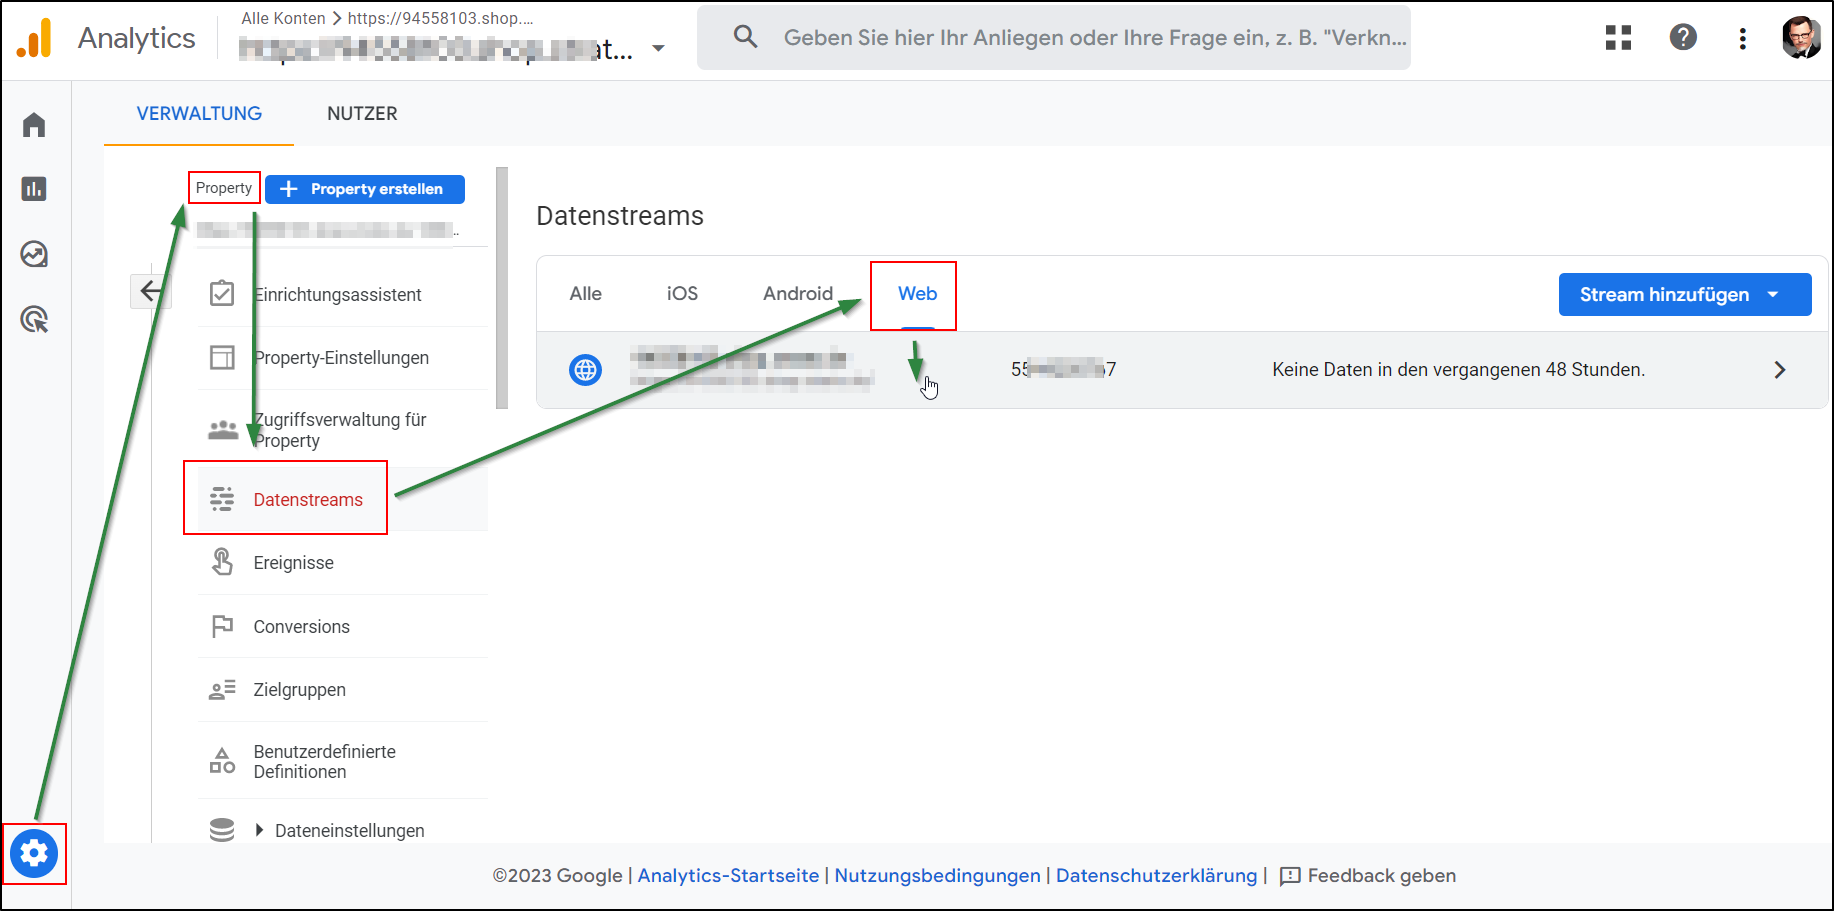Image resolution: width=1834 pixels, height=911 pixels.
Task: Open the web data stream details chevron
Action: 1779,370
